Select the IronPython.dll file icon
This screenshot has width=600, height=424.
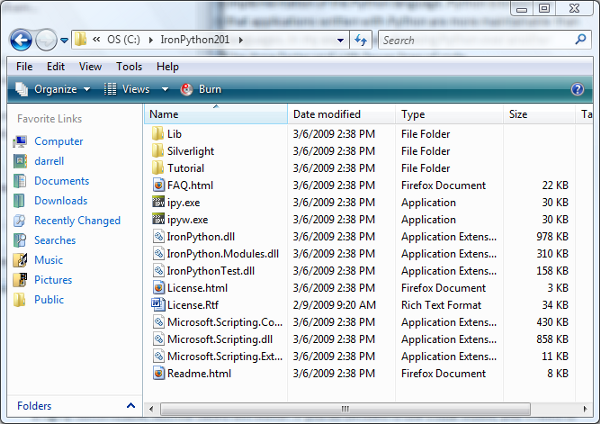point(158,236)
